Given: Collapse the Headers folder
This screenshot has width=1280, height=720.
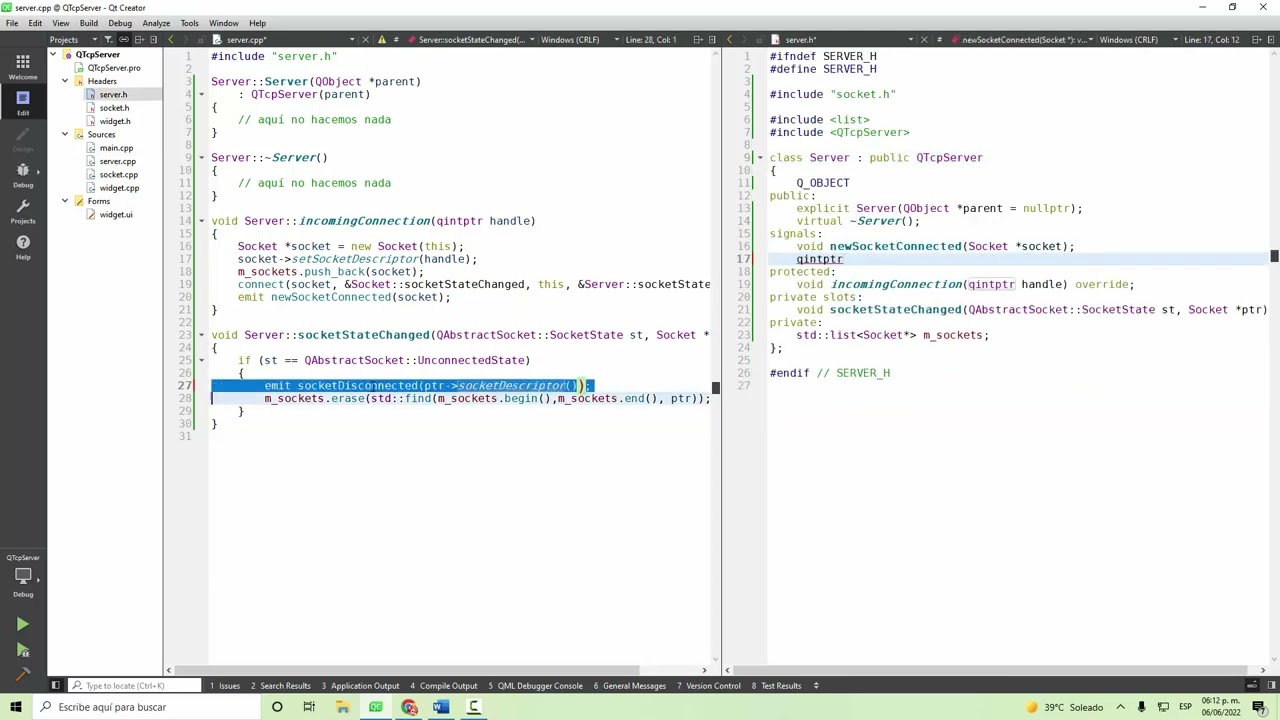Looking at the screenshot, I should point(65,81).
